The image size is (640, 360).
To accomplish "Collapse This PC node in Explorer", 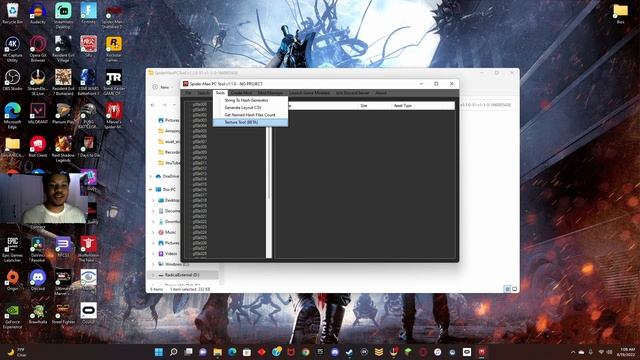I will (x=151, y=189).
